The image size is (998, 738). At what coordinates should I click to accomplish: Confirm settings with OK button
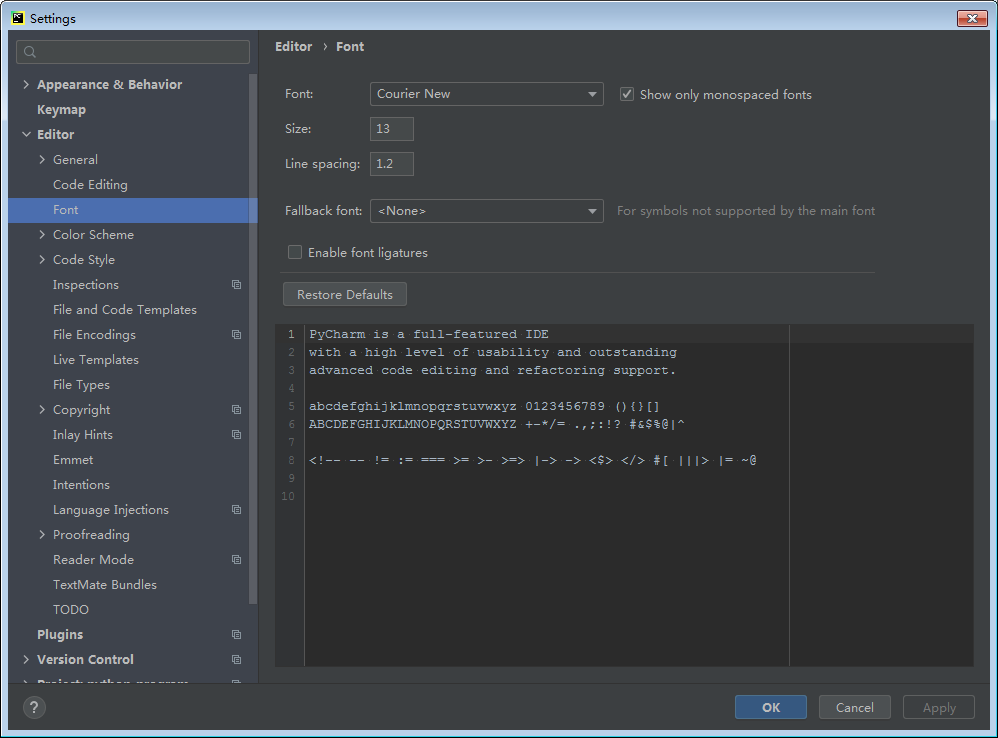pyautogui.click(x=771, y=707)
